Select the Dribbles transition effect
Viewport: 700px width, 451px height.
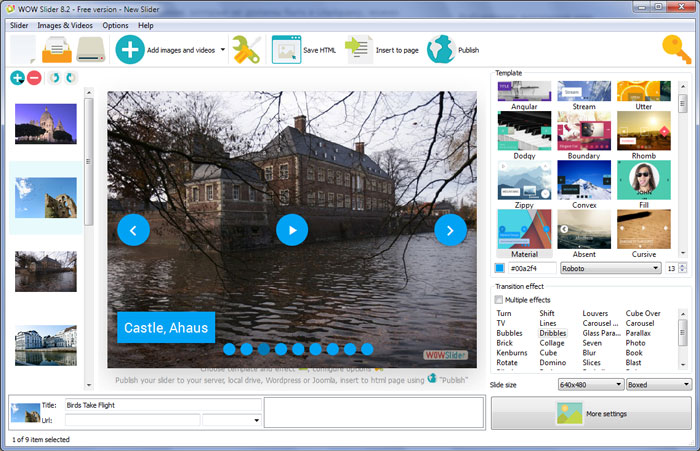pyautogui.click(x=553, y=333)
